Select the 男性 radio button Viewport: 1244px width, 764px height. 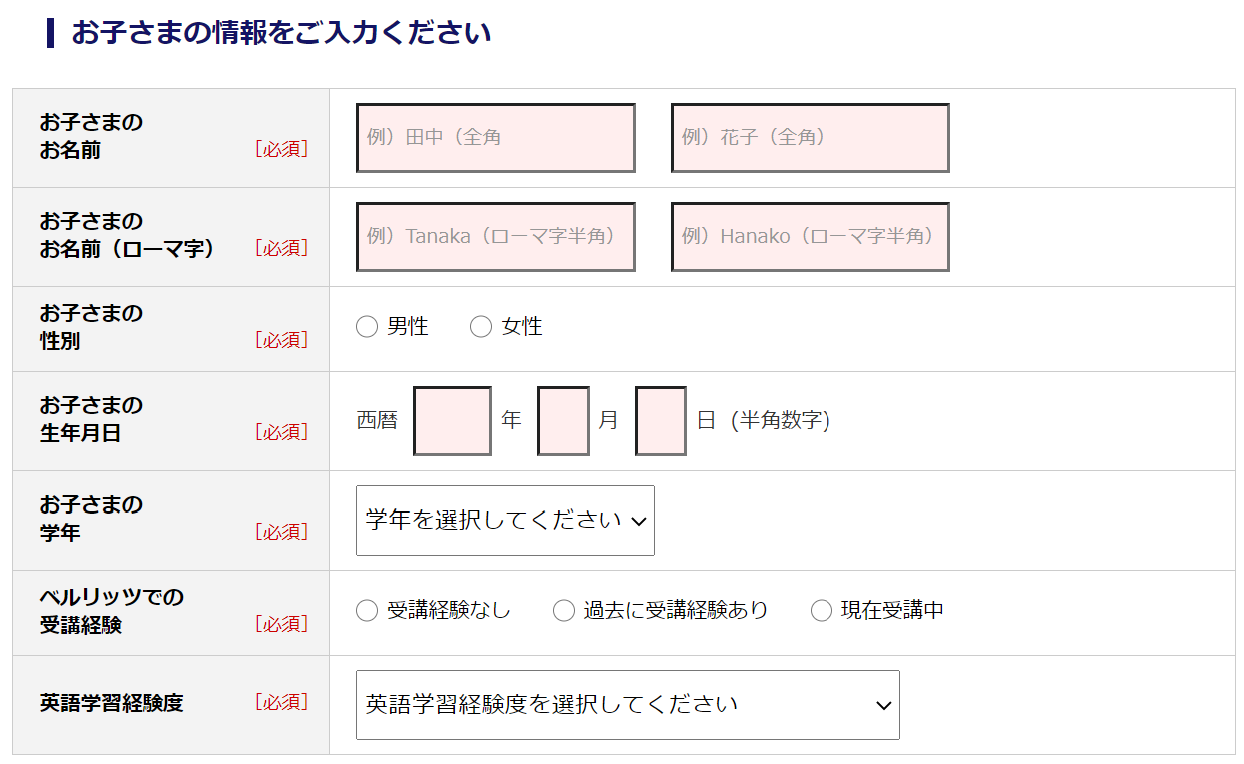(x=367, y=327)
